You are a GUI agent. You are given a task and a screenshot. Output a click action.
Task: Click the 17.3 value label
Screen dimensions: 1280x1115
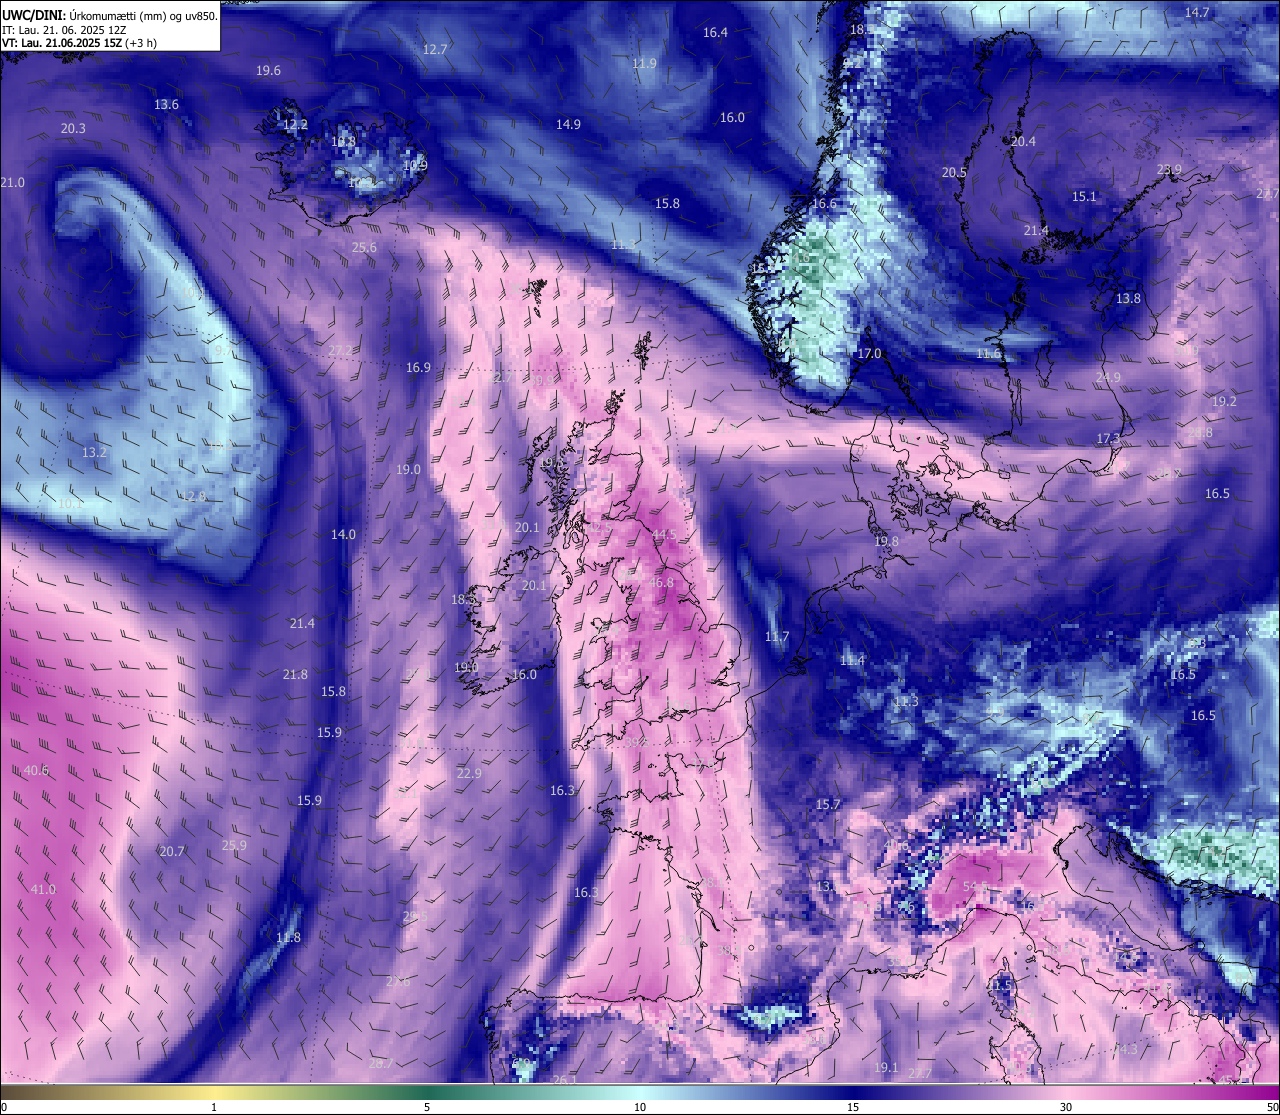click(1108, 438)
